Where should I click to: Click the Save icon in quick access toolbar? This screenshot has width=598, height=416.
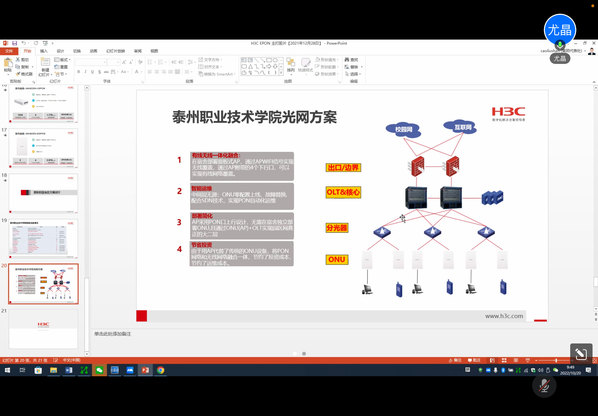tap(14, 43)
